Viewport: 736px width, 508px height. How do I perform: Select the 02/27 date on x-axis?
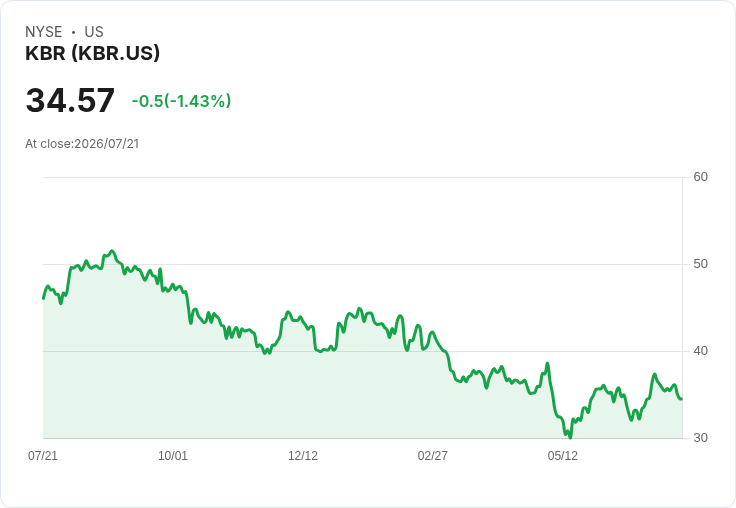[432, 455]
